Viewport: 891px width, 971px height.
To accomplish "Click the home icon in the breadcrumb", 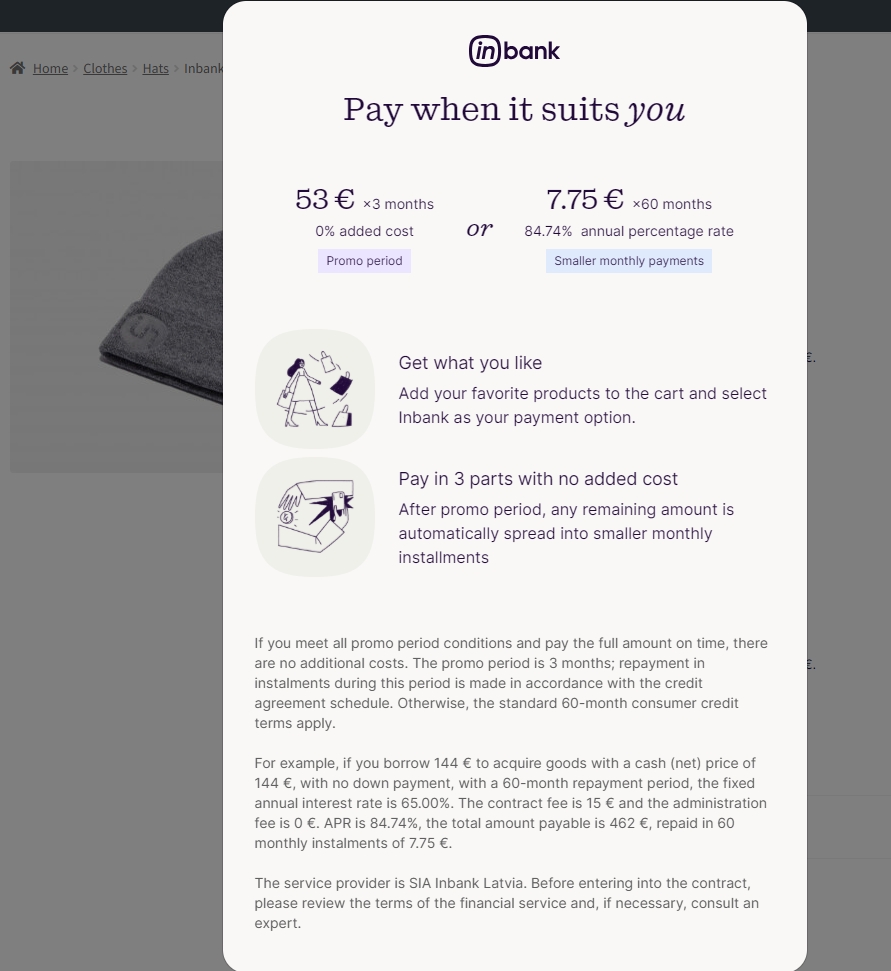I will [x=17, y=68].
